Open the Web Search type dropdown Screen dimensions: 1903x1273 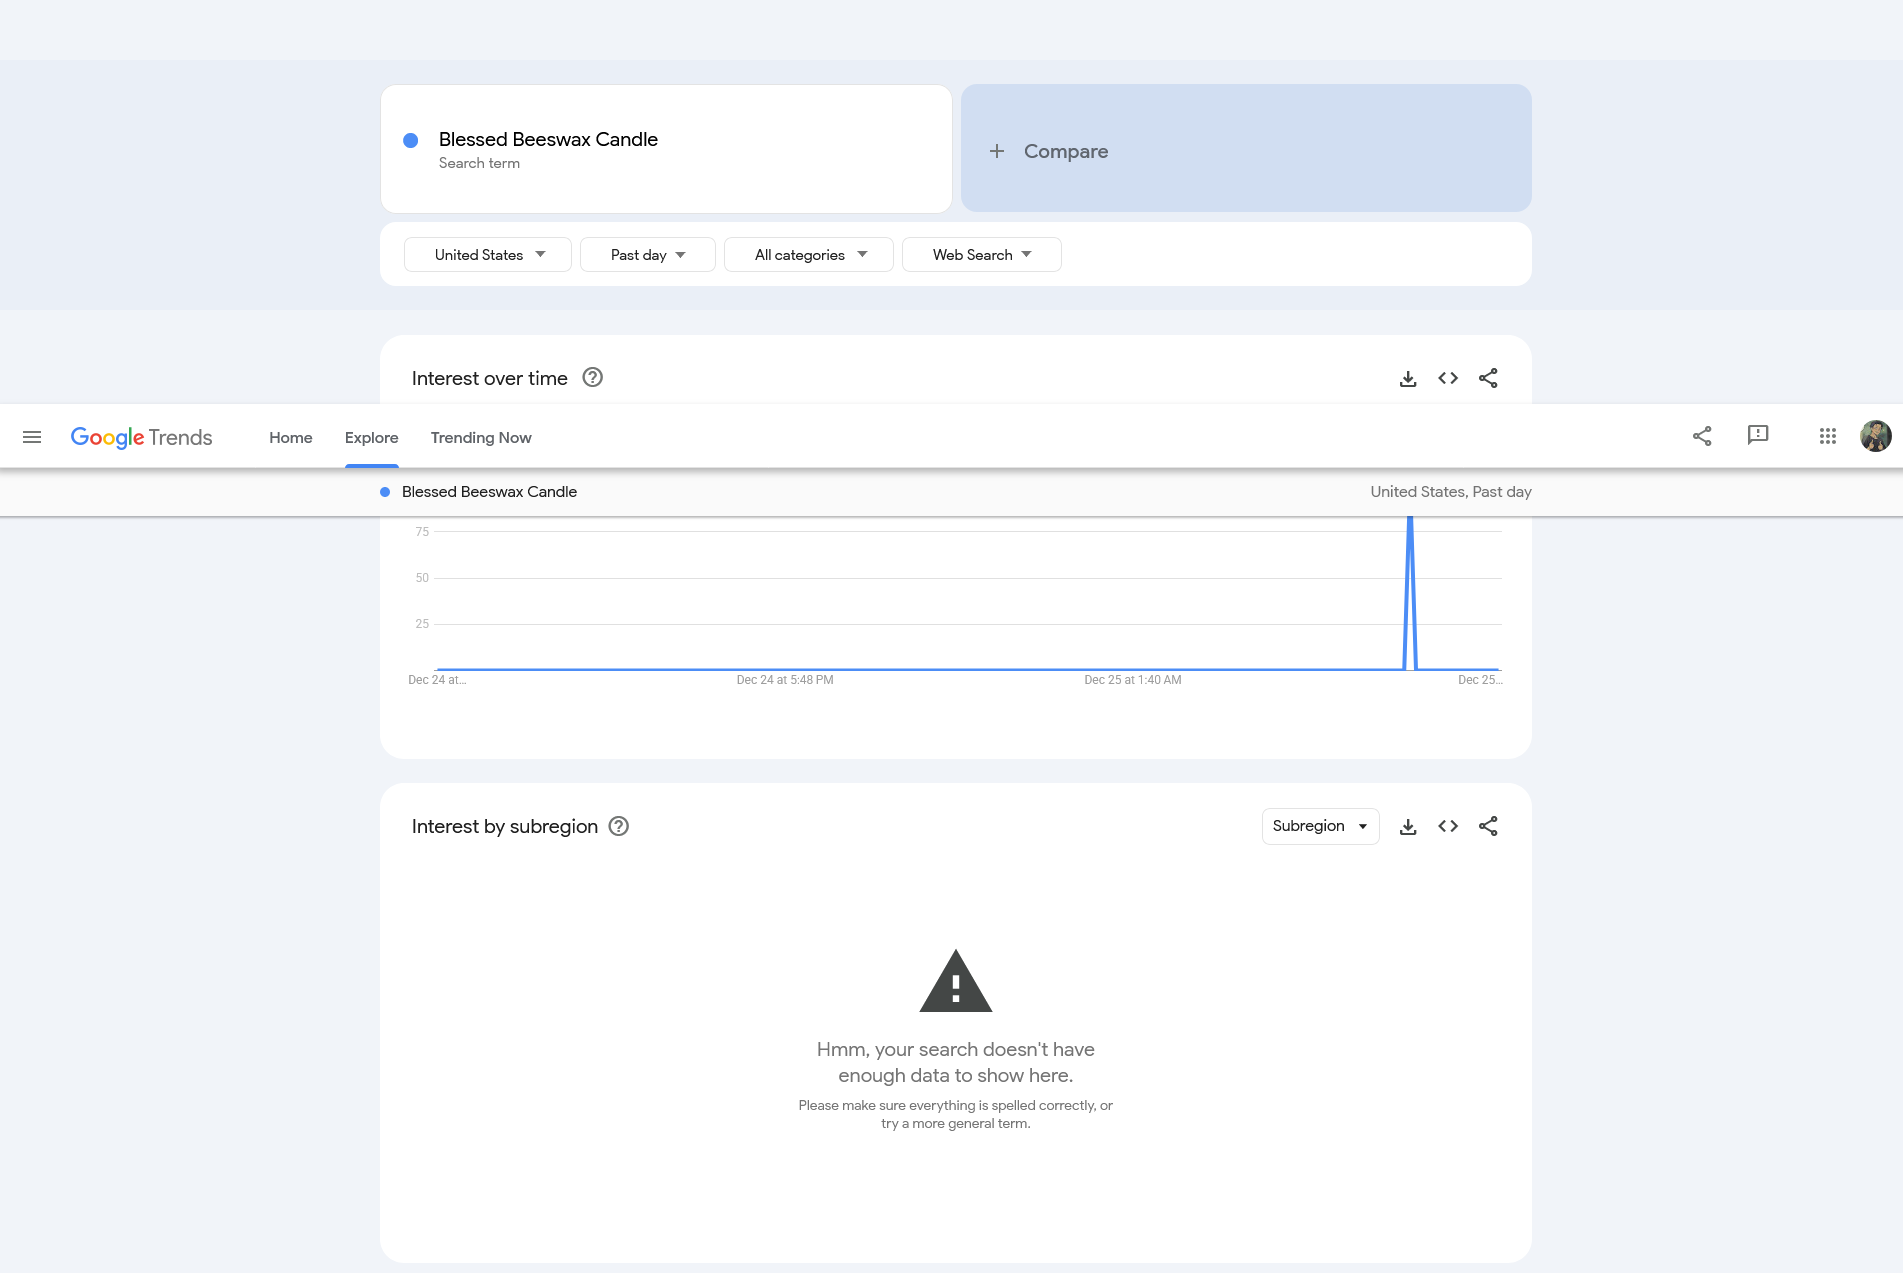982,255
